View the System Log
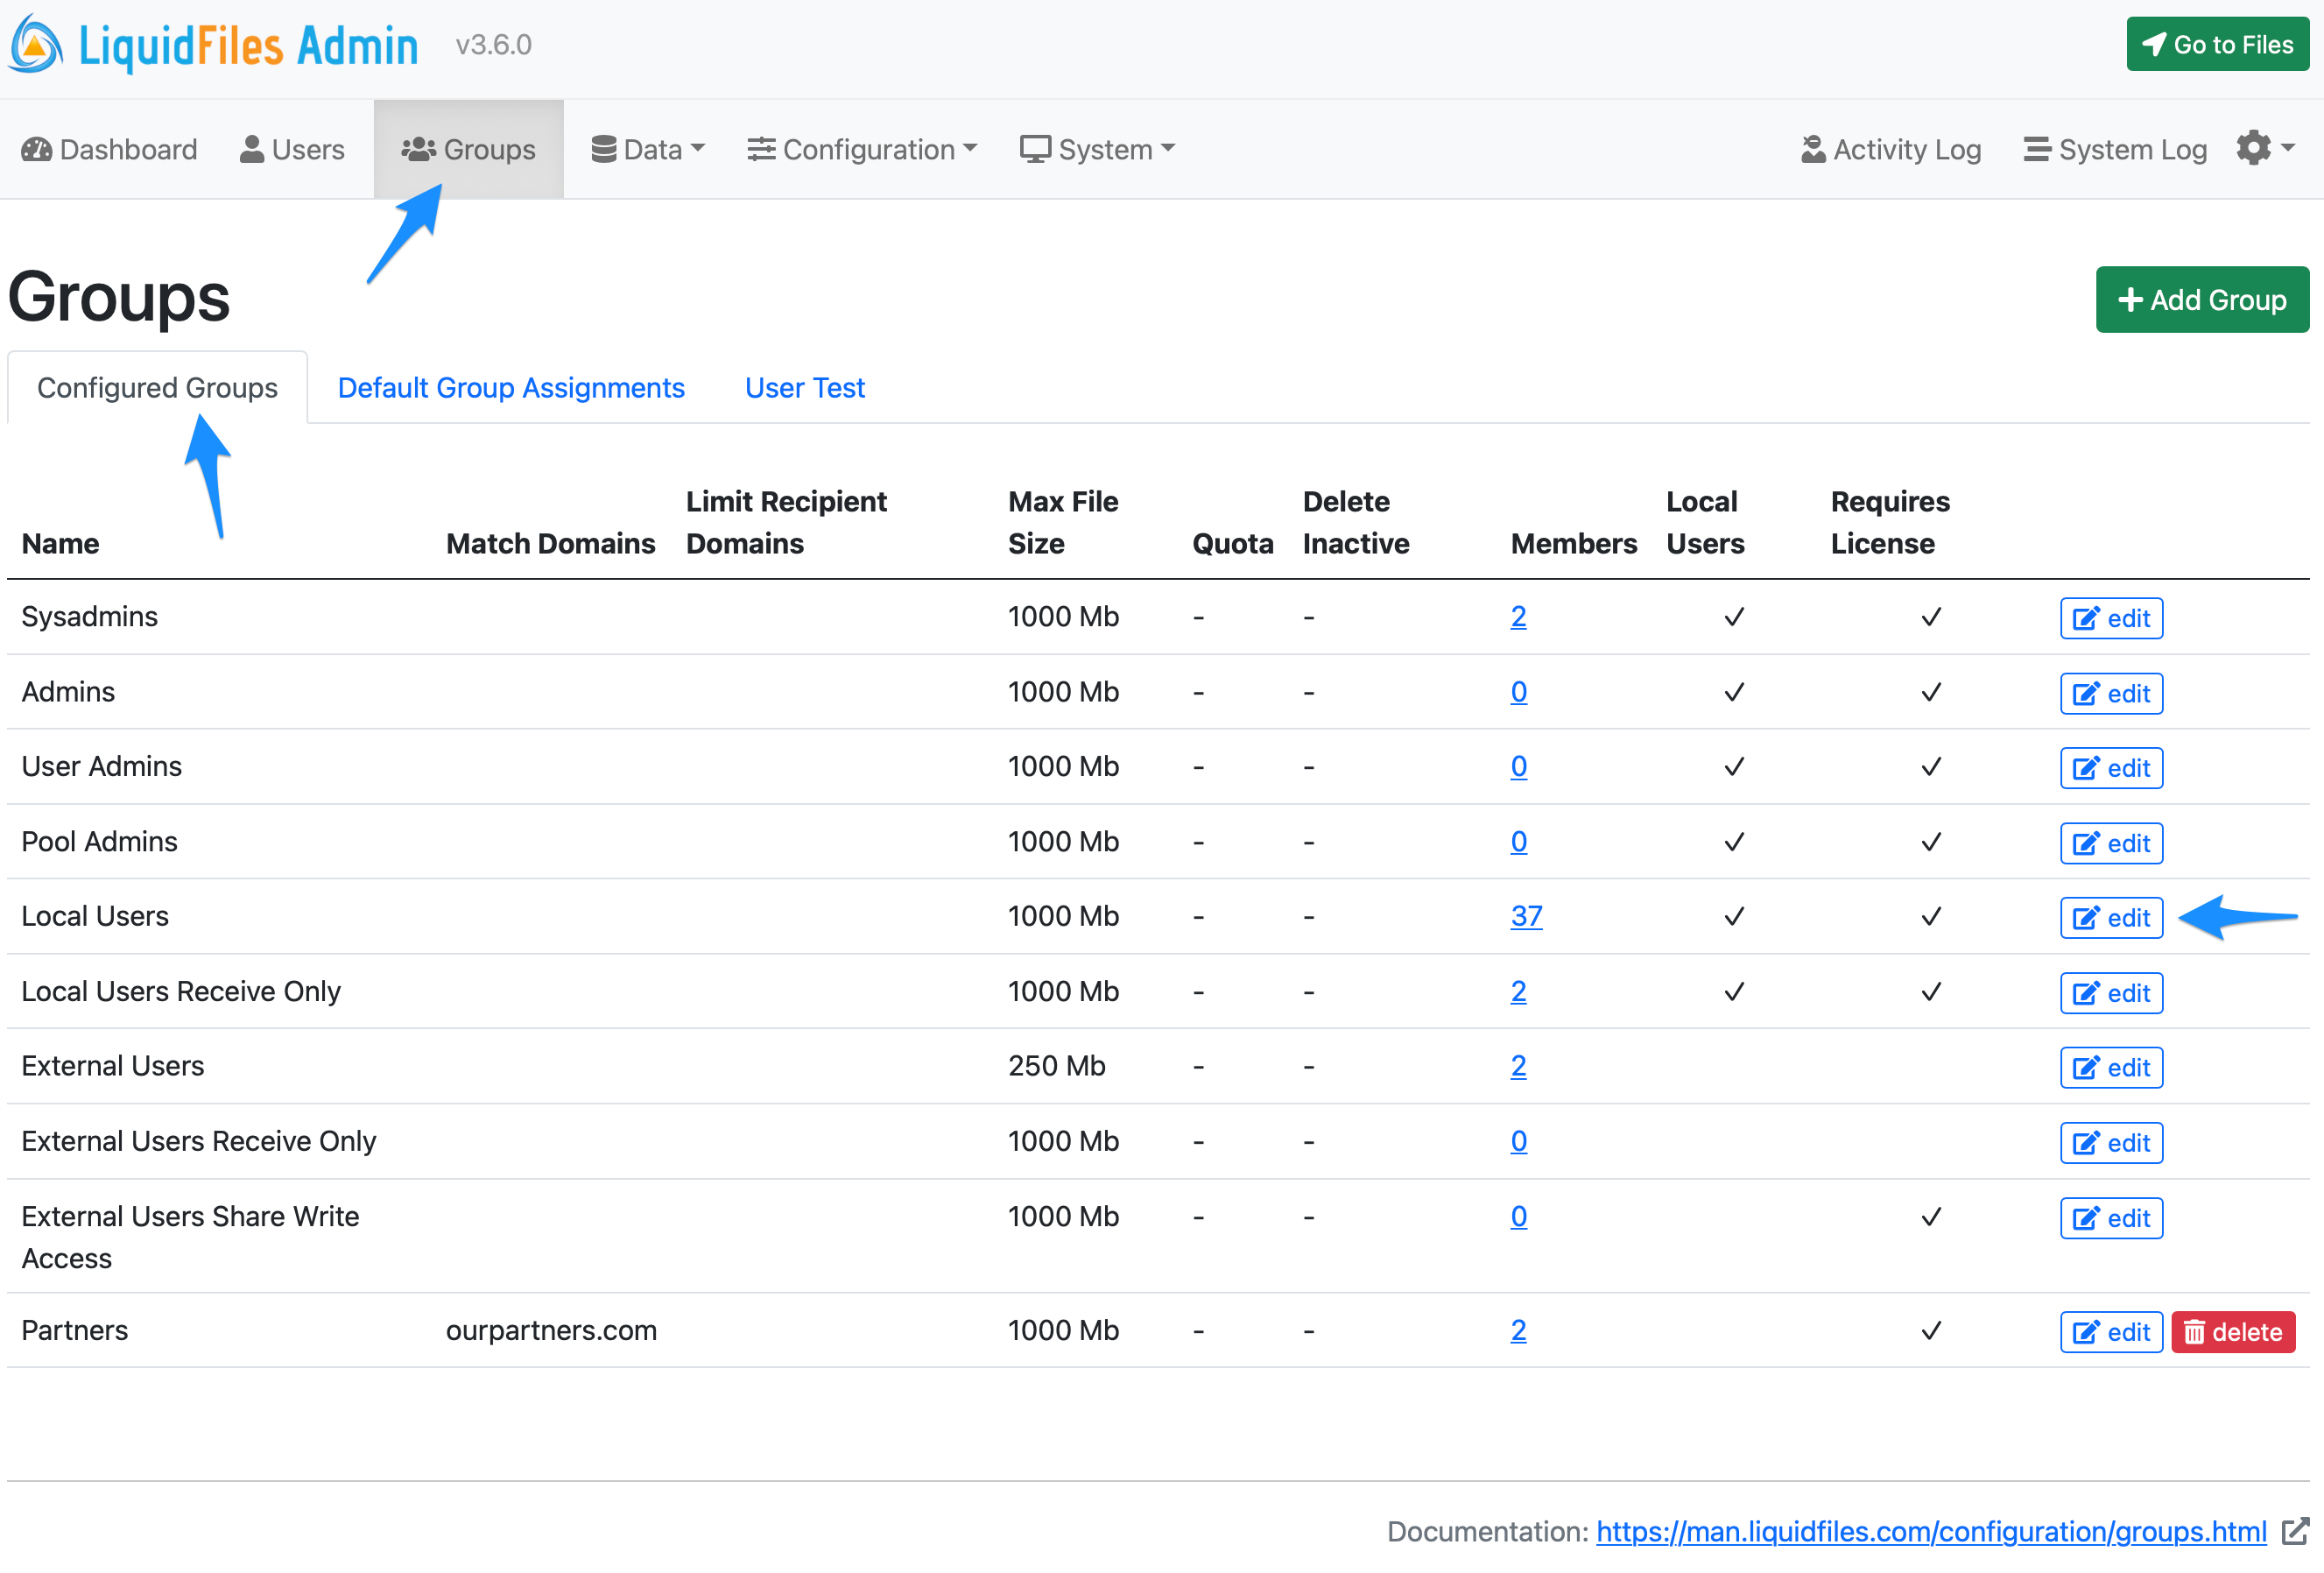 pos(2114,149)
